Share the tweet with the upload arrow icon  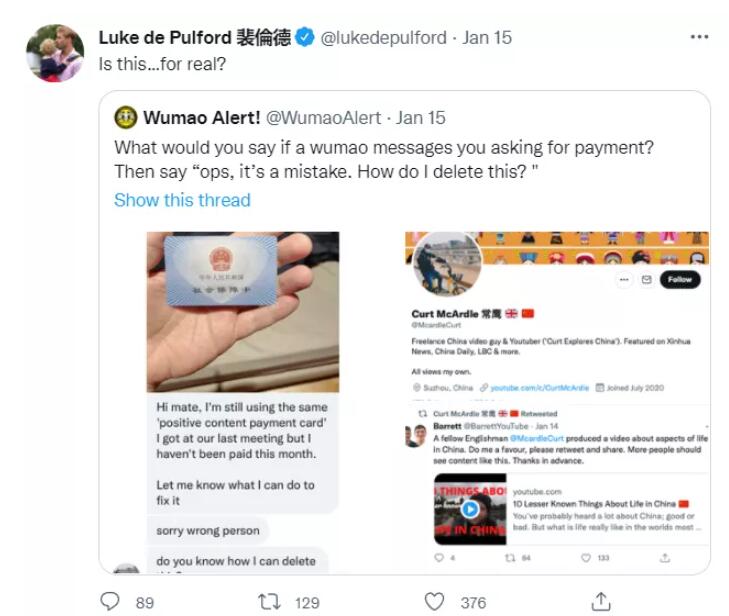click(601, 602)
